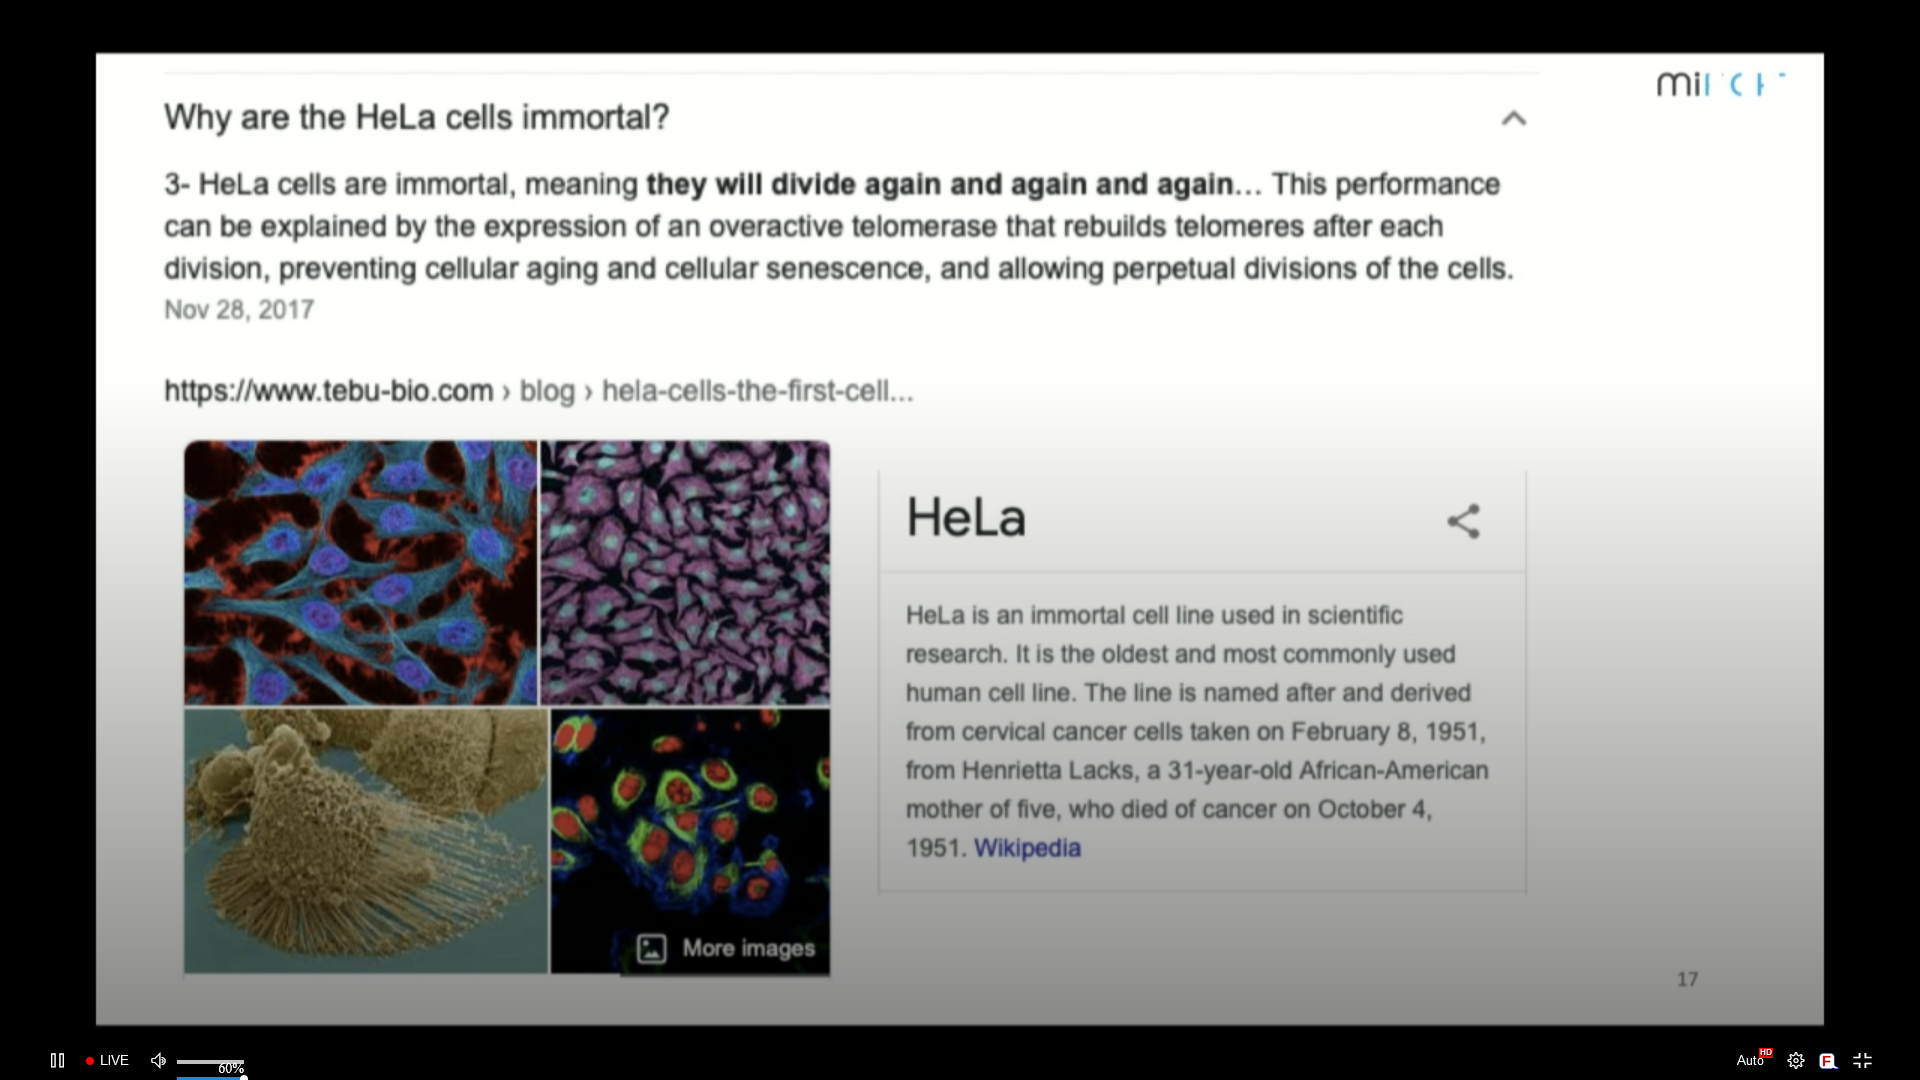Open the purple HeLa cells image

tap(685, 573)
